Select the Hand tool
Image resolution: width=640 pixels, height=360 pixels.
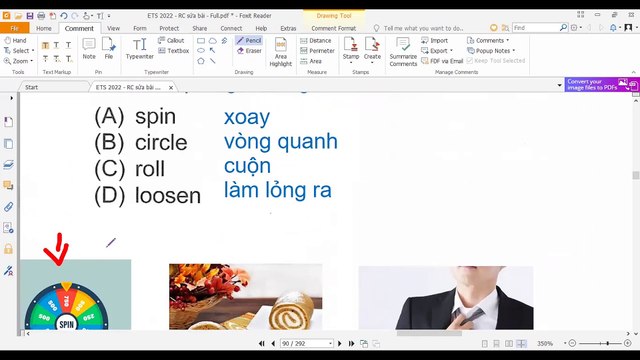click(15, 40)
